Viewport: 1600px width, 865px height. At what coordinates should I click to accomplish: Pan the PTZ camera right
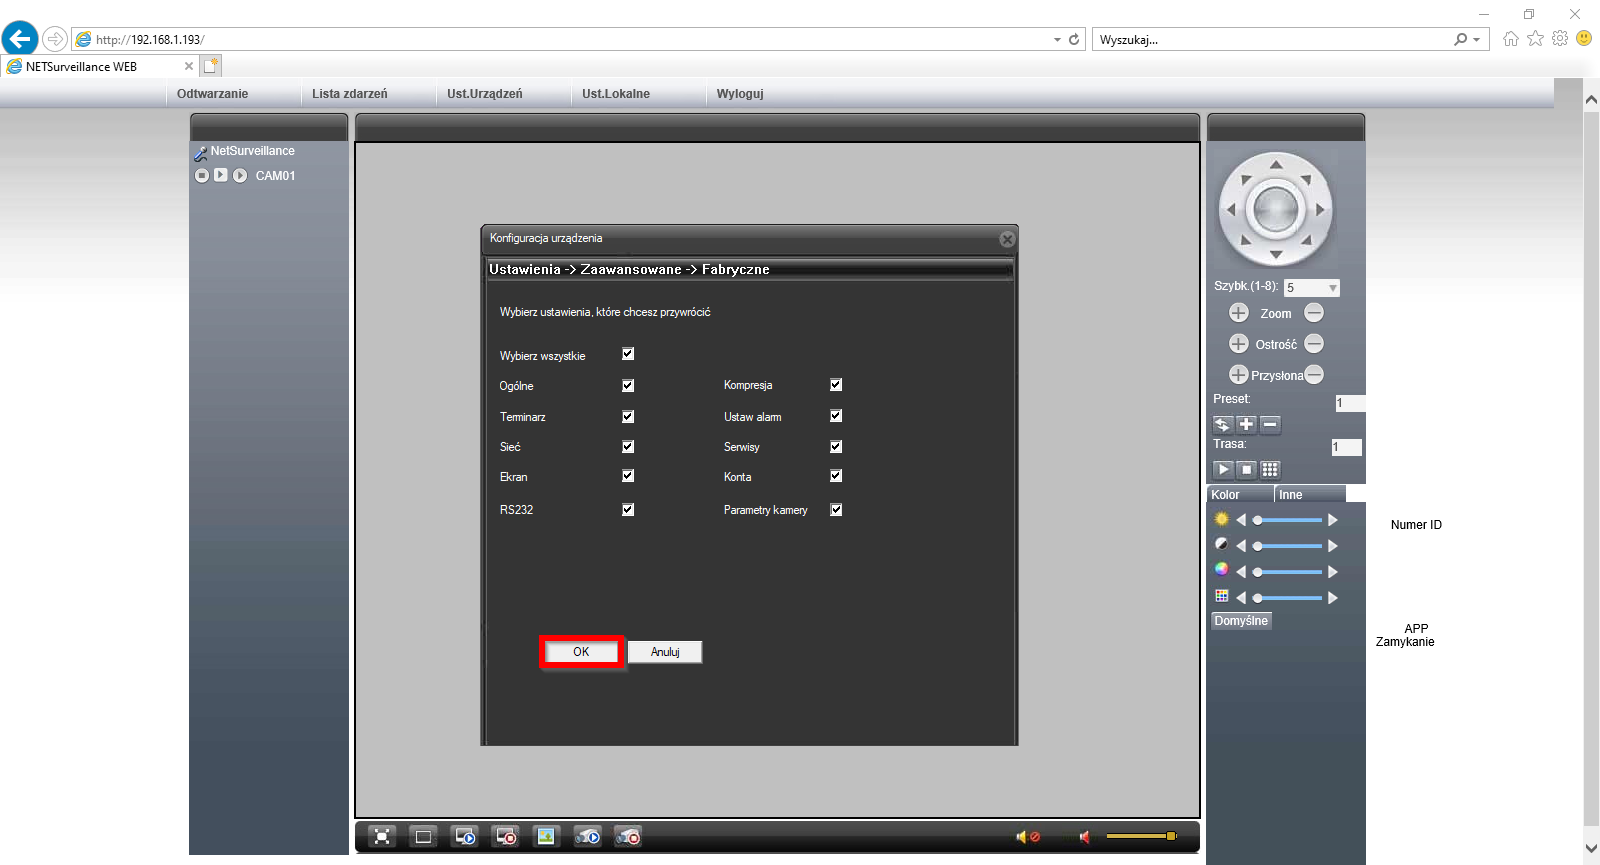1321,210
